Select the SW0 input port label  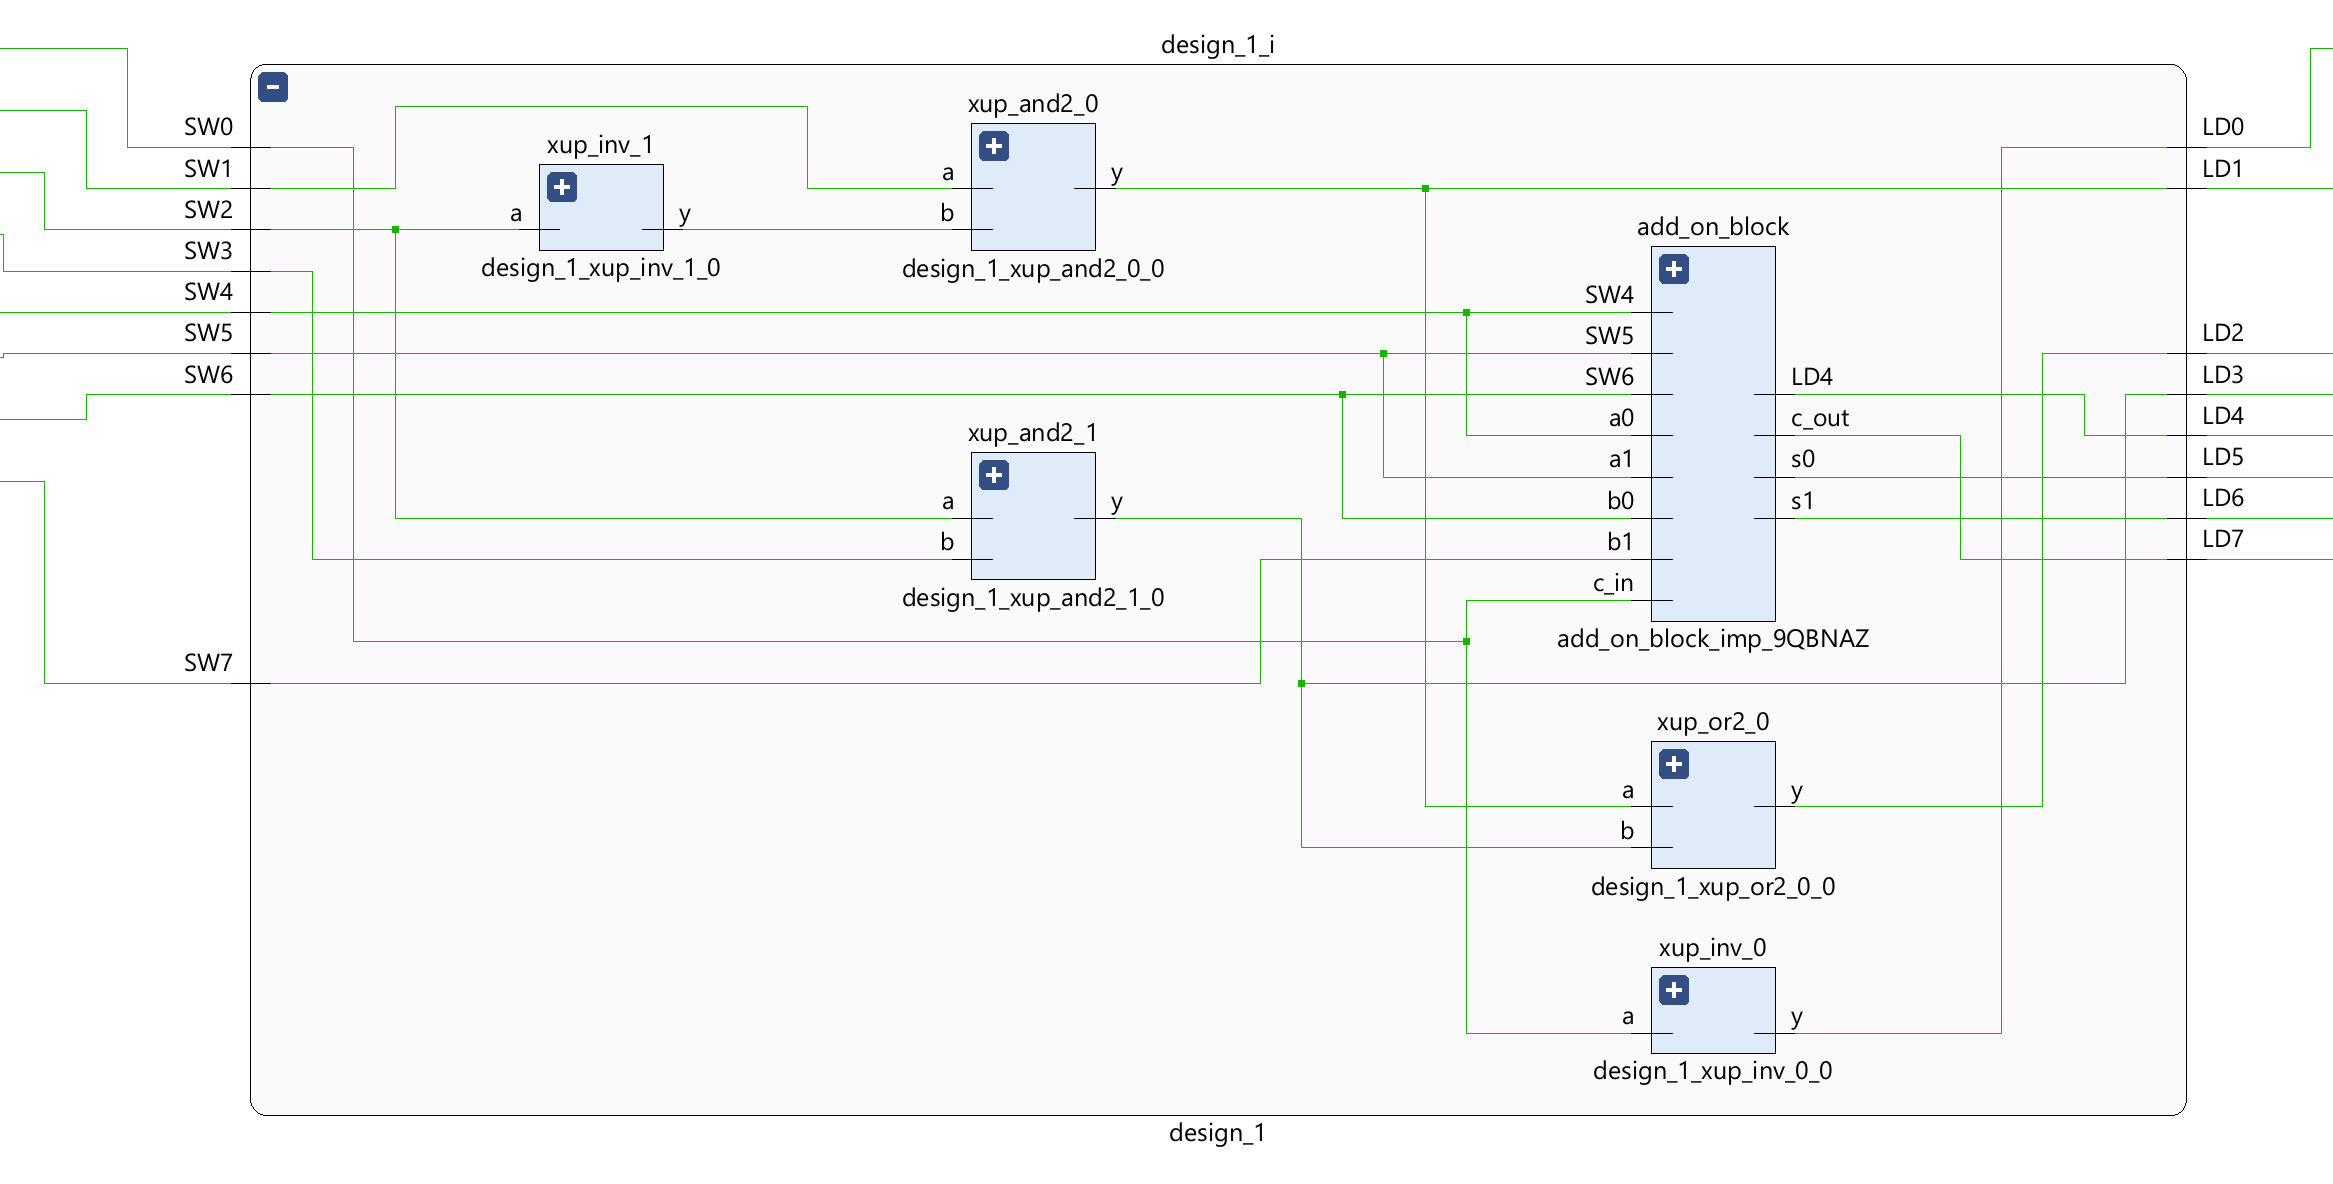[208, 127]
